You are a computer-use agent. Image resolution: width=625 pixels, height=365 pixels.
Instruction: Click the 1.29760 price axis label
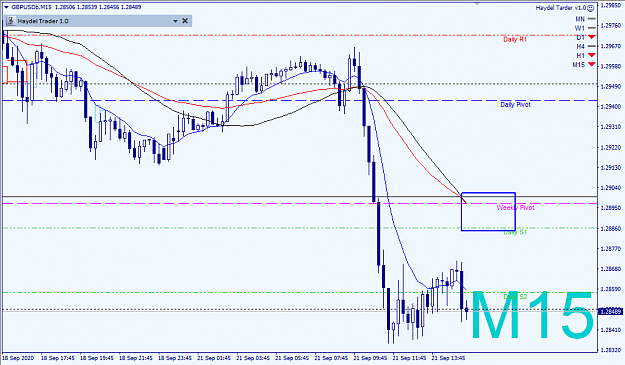(611, 26)
